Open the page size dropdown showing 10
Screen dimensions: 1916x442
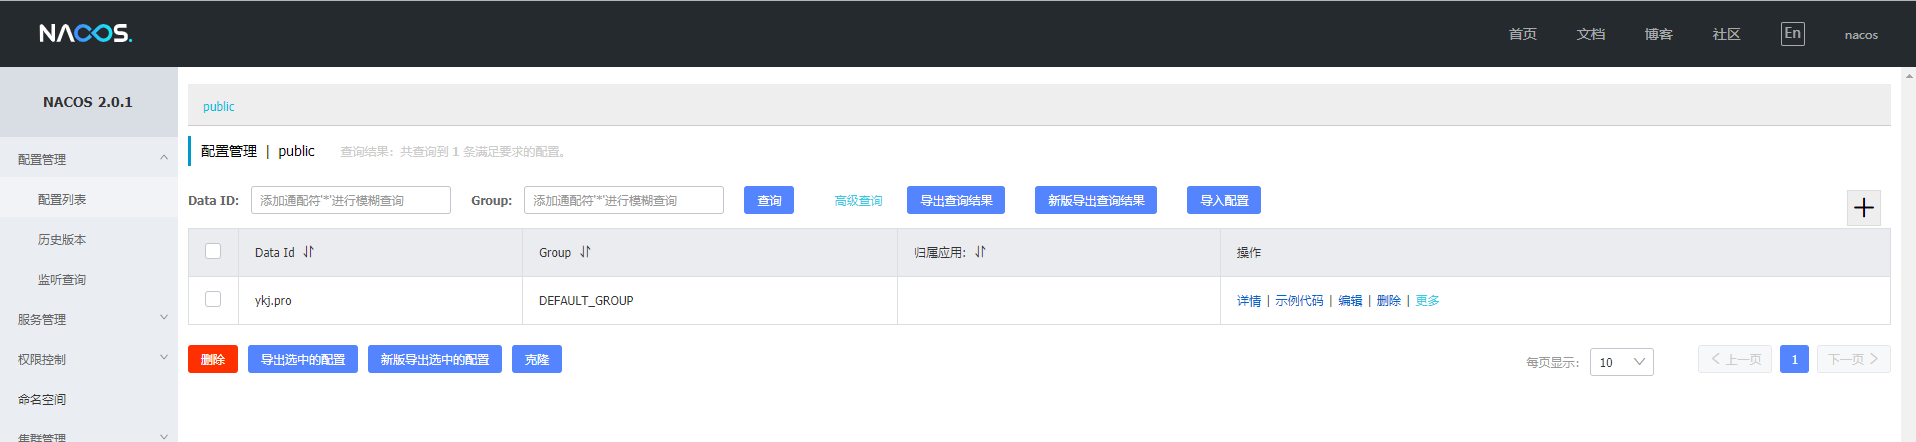tap(1621, 362)
